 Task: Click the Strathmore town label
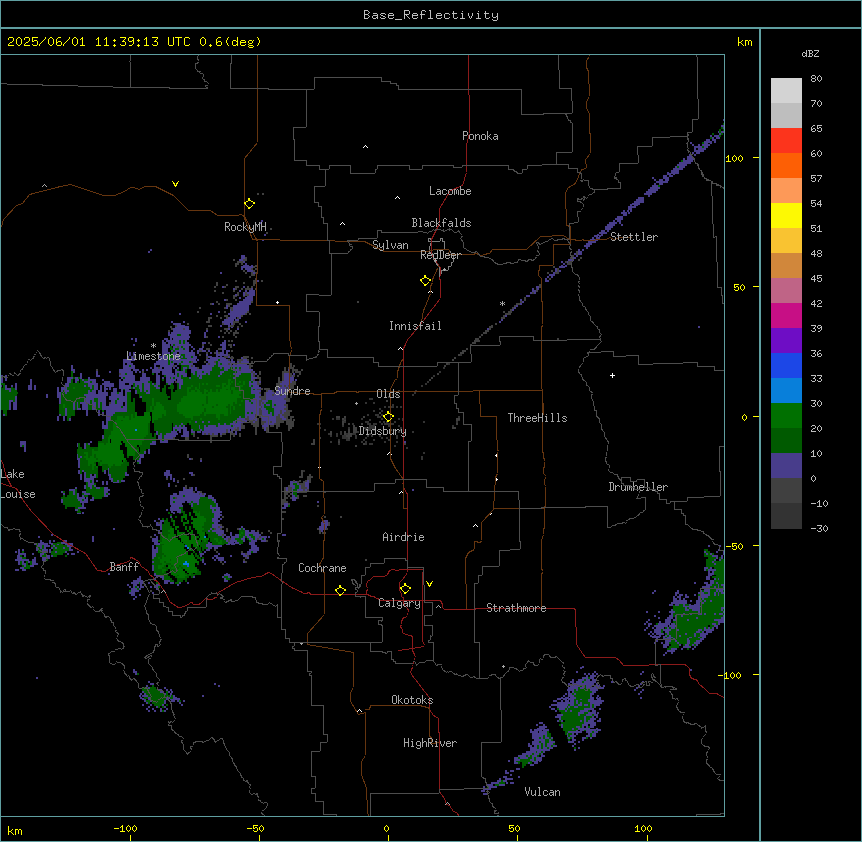[x=516, y=608]
